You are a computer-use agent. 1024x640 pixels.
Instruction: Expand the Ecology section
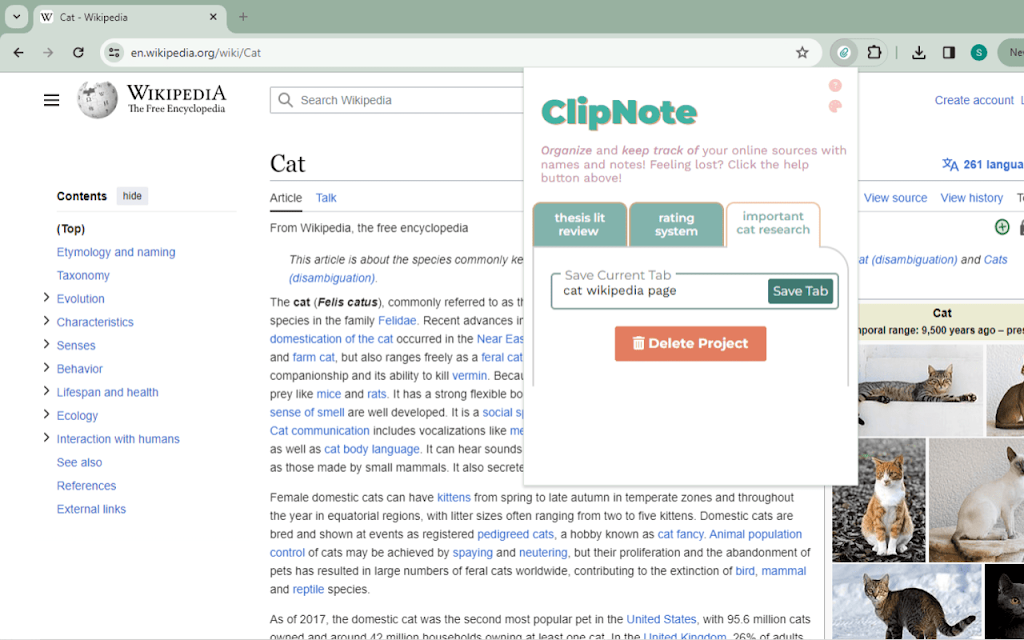point(46,414)
